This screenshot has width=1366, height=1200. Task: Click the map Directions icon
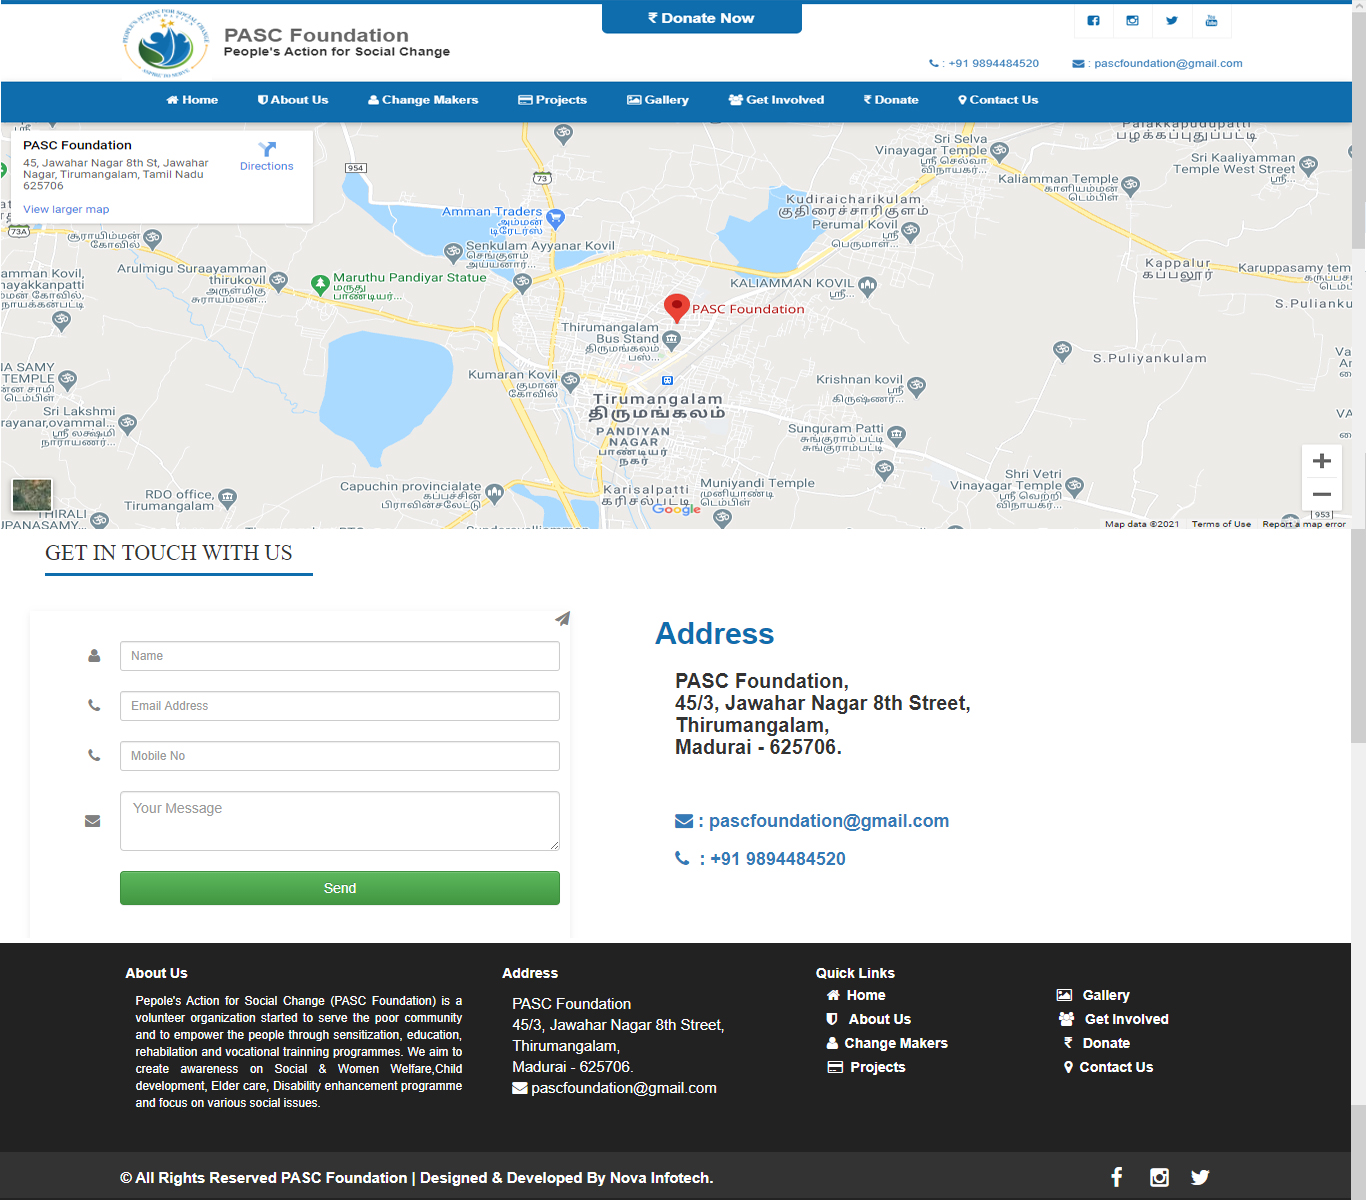[x=267, y=150]
